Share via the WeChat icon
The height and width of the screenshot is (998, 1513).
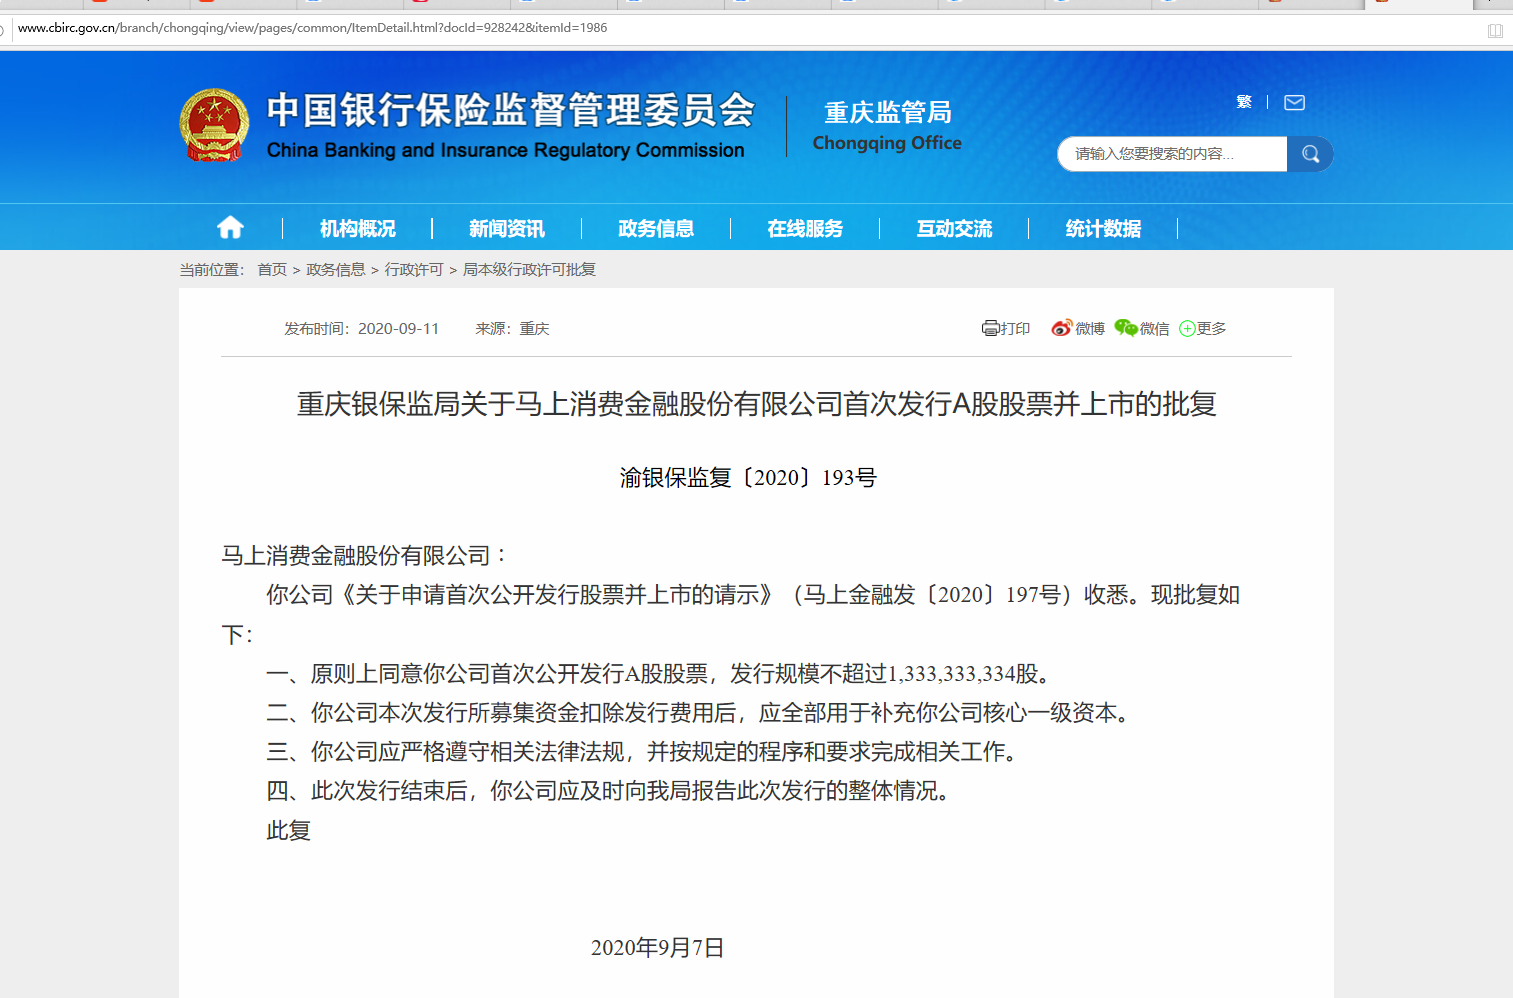[1126, 328]
